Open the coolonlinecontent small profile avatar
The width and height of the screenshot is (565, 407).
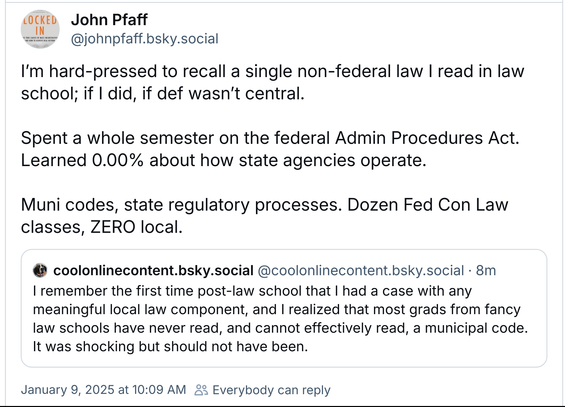click(40, 270)
